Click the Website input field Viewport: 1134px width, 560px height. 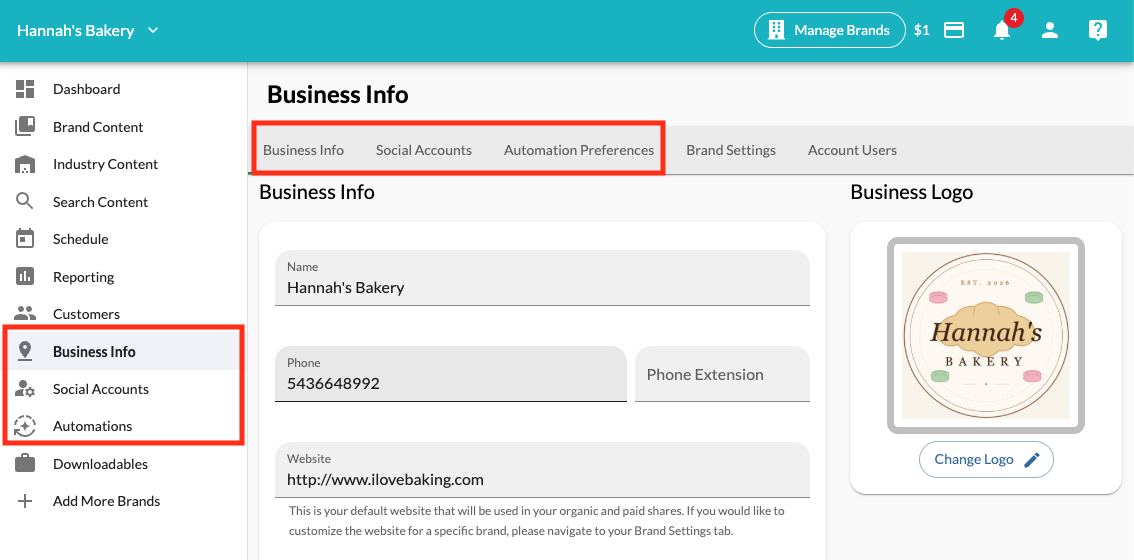click(x=542, y=470)
